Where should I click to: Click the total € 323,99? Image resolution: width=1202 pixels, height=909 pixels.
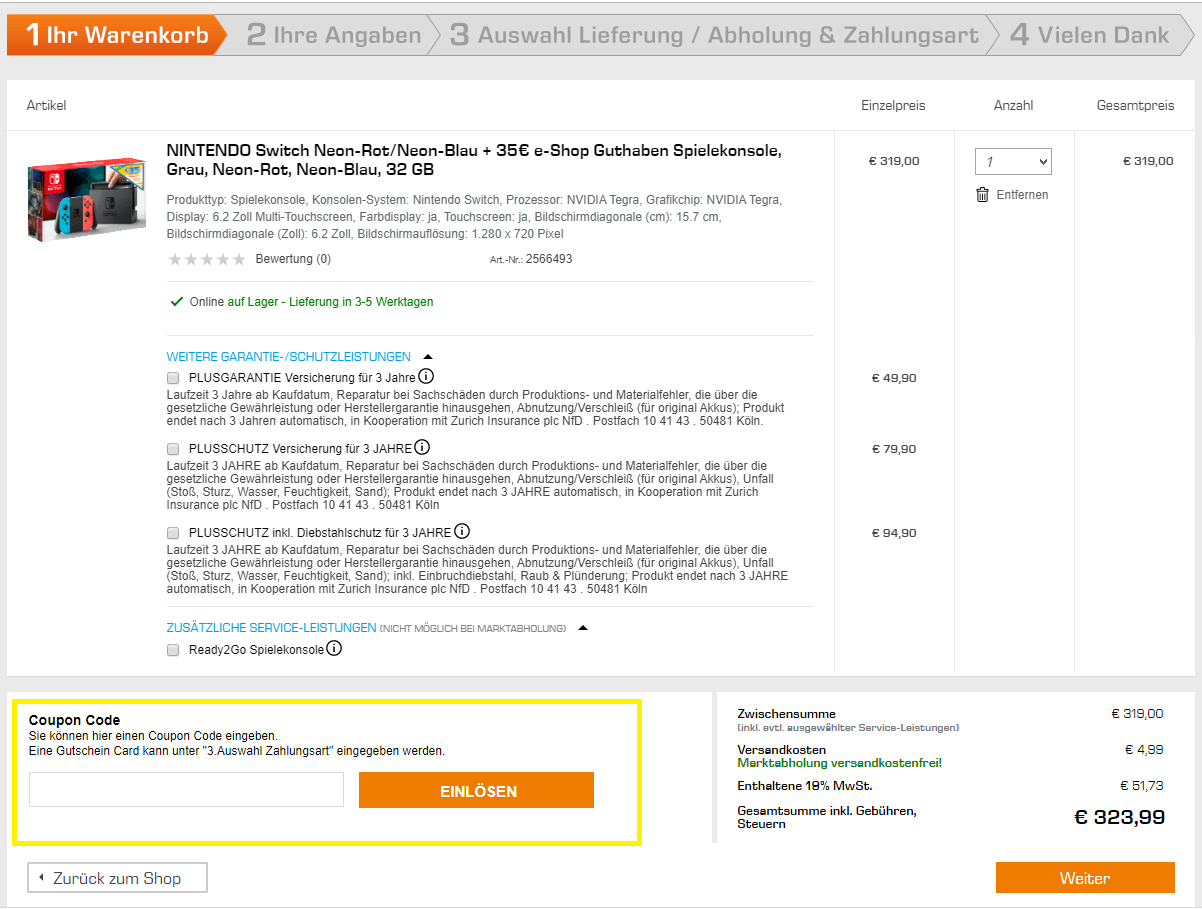click(x=1119, y=817)
